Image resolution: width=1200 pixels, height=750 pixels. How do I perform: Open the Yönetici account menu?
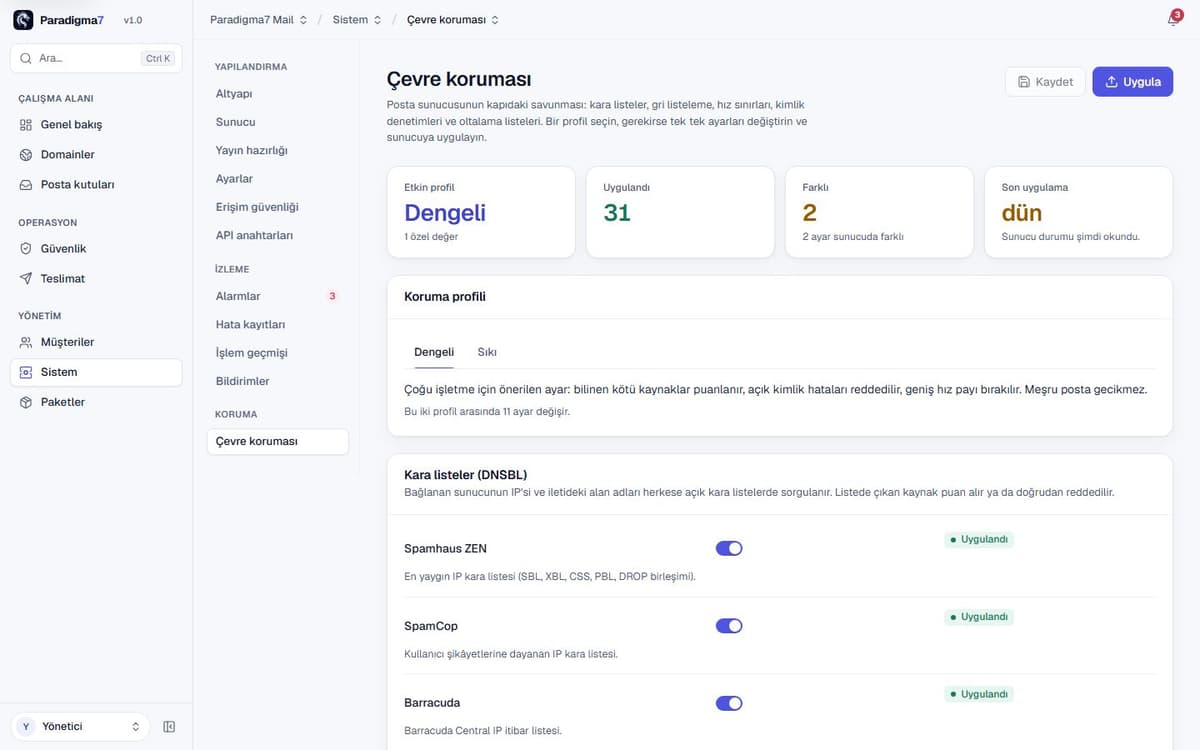(x=80, y=727)
